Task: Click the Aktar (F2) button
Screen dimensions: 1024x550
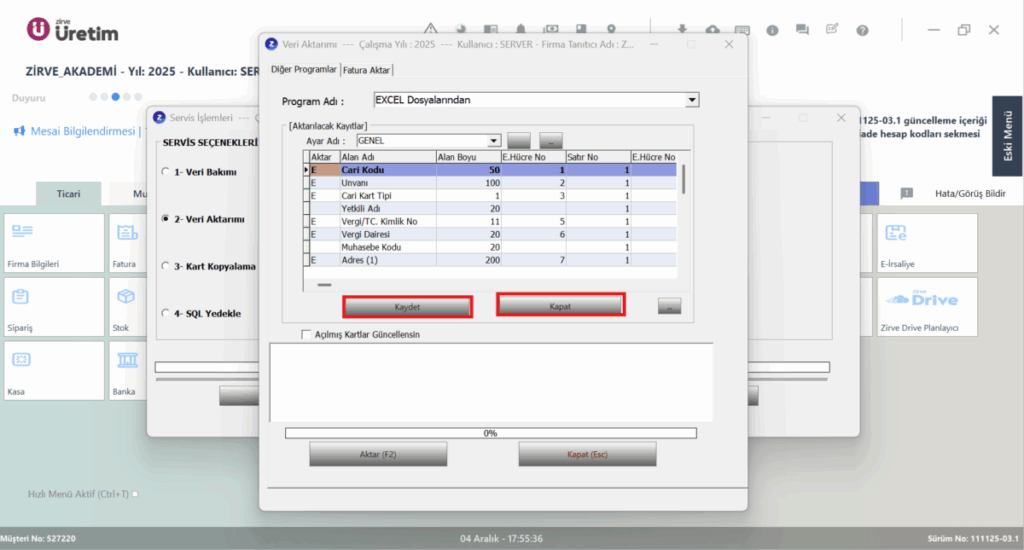Action: [378, 454]
